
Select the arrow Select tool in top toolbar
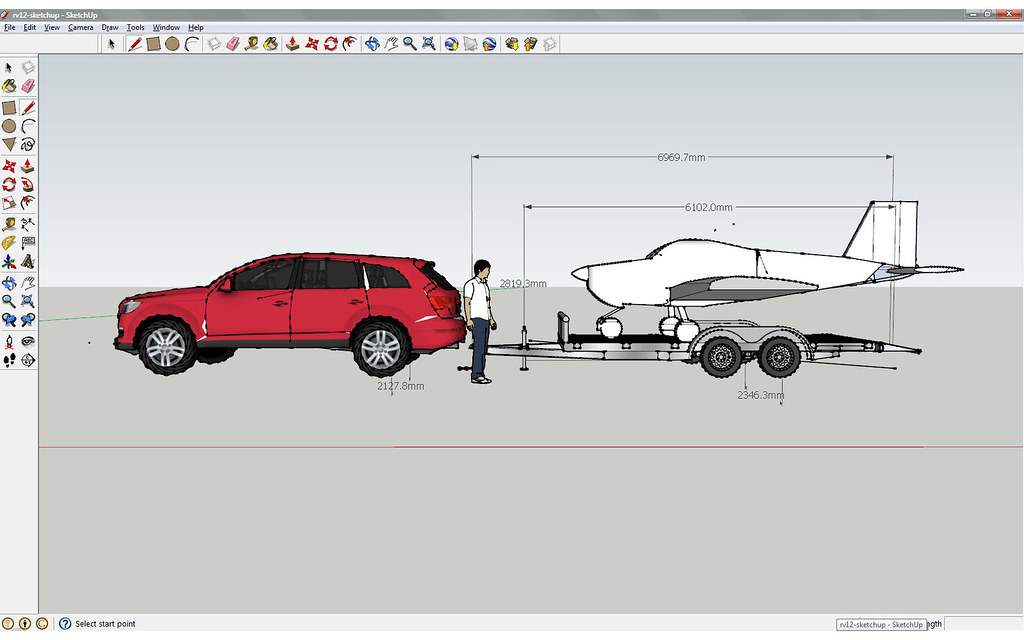click(x=111, y=44)
